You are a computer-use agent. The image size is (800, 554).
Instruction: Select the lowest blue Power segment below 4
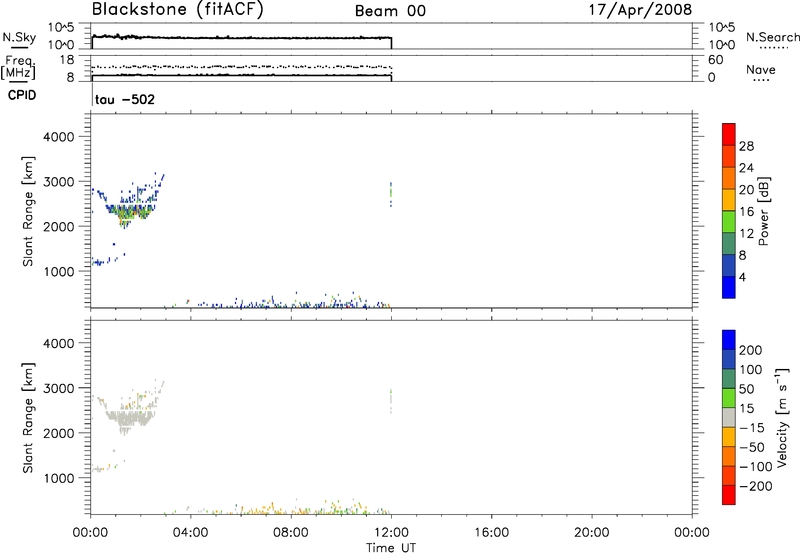coord(729,287)
